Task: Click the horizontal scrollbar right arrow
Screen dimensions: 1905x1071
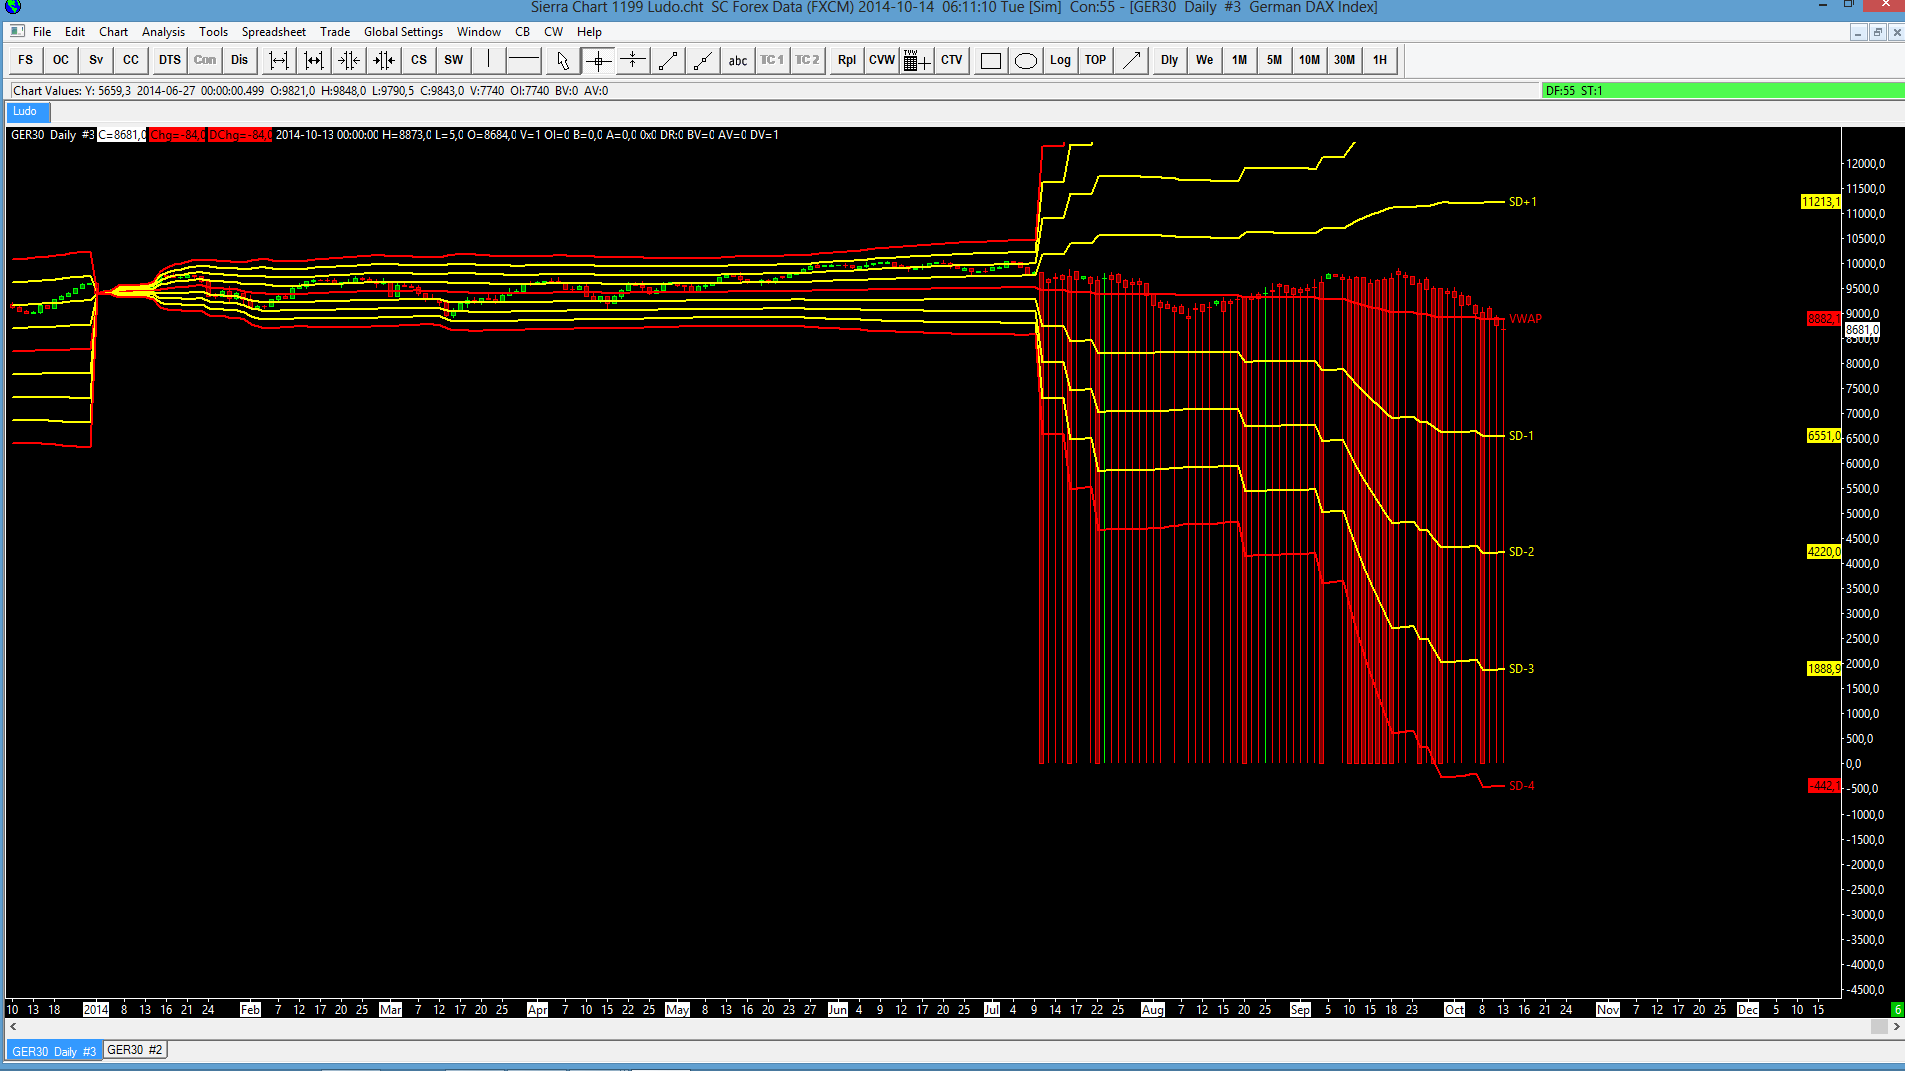Action: [x=1896, y=1027]
